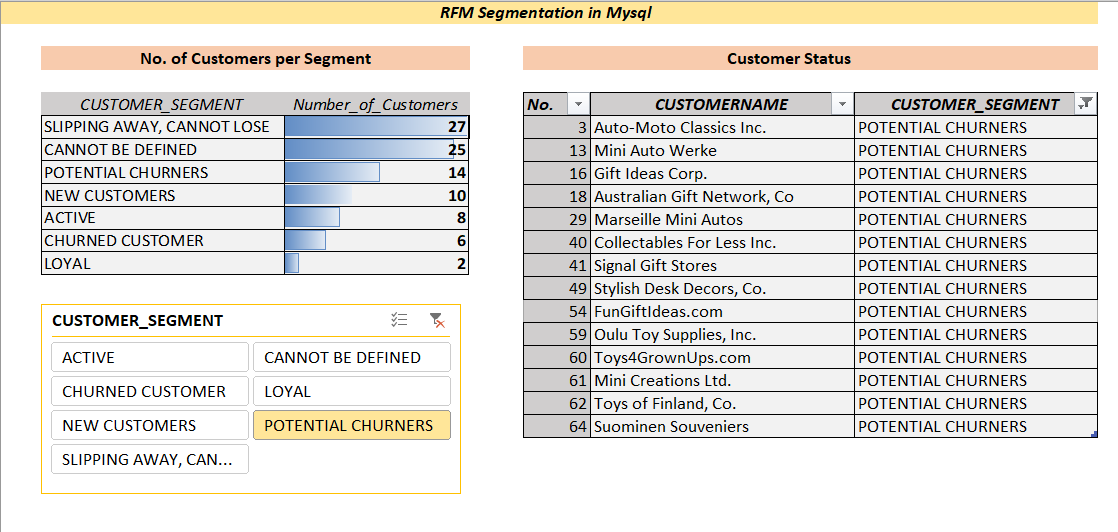Select the SLIPPING AWAY slicer item
The height and width of the screenshot is (532, 1118).
coord(149,460)
